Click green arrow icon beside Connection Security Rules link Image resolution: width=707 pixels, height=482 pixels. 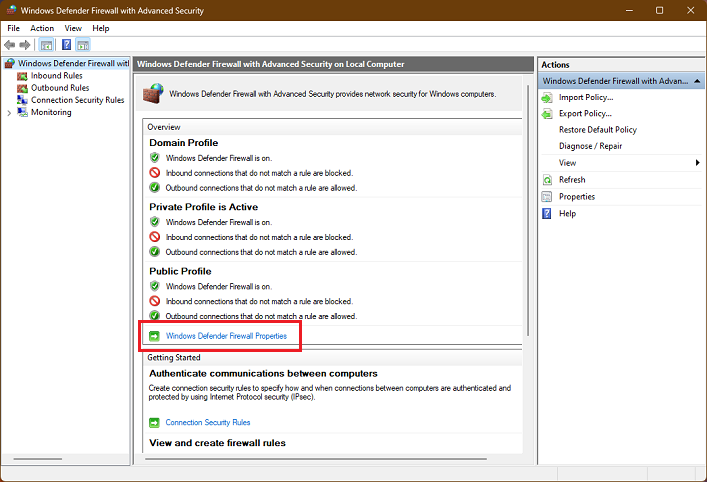[x=154, y=422]
